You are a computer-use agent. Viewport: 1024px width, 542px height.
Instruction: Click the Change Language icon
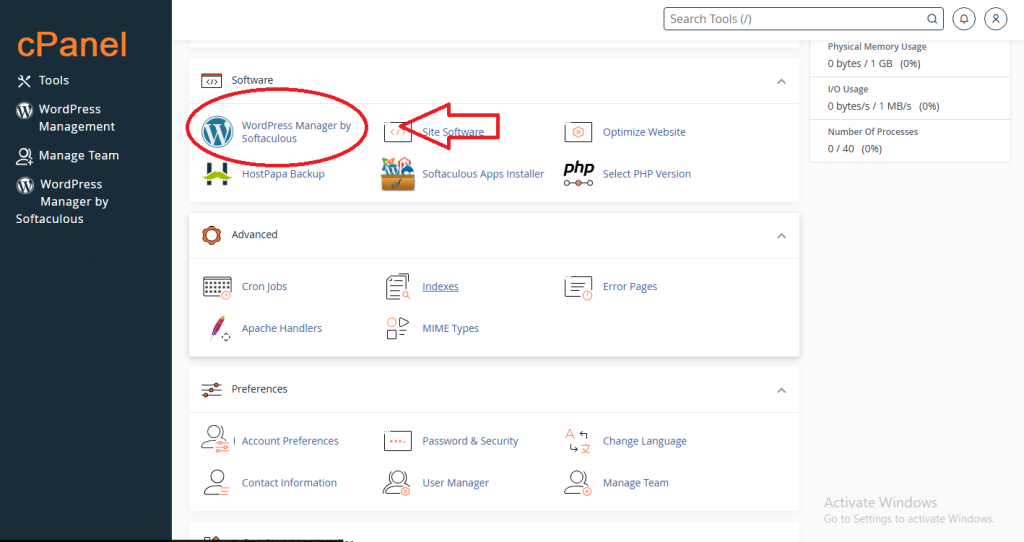[x=578, y=441]
